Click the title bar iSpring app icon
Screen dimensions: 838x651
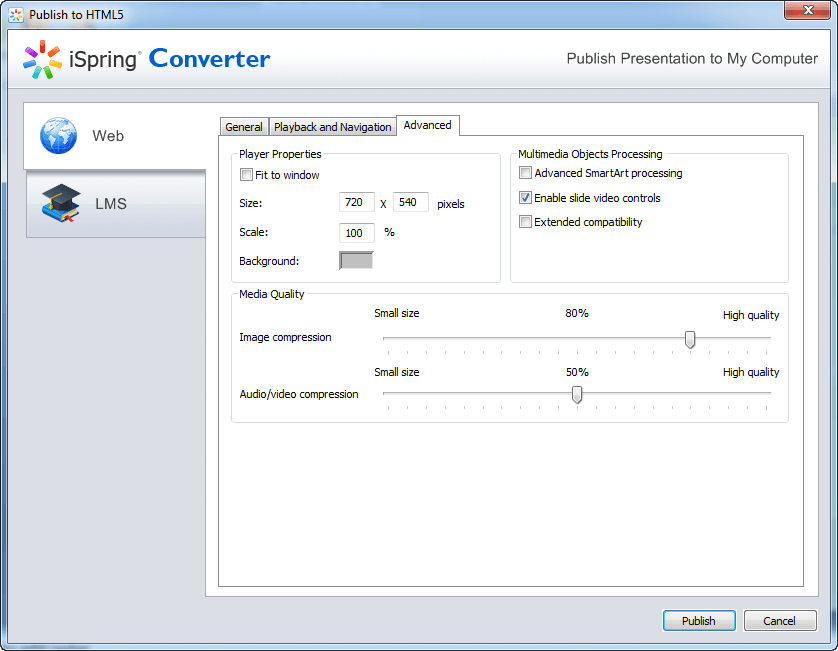[16, 15]
